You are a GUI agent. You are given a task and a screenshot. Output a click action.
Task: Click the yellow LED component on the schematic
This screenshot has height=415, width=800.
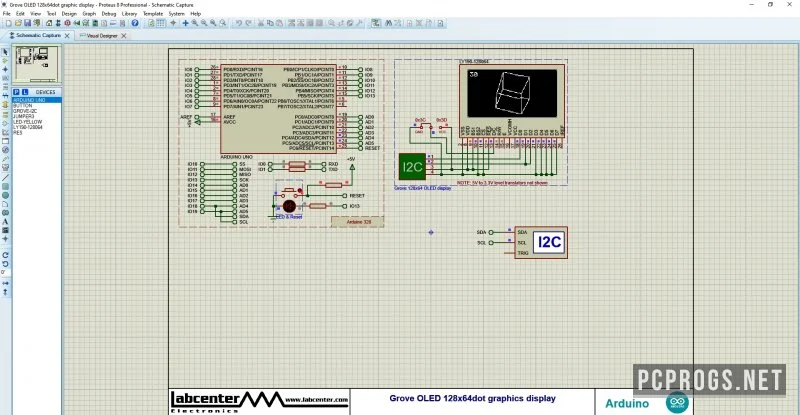pyautogui.click(x=289, y=206)
